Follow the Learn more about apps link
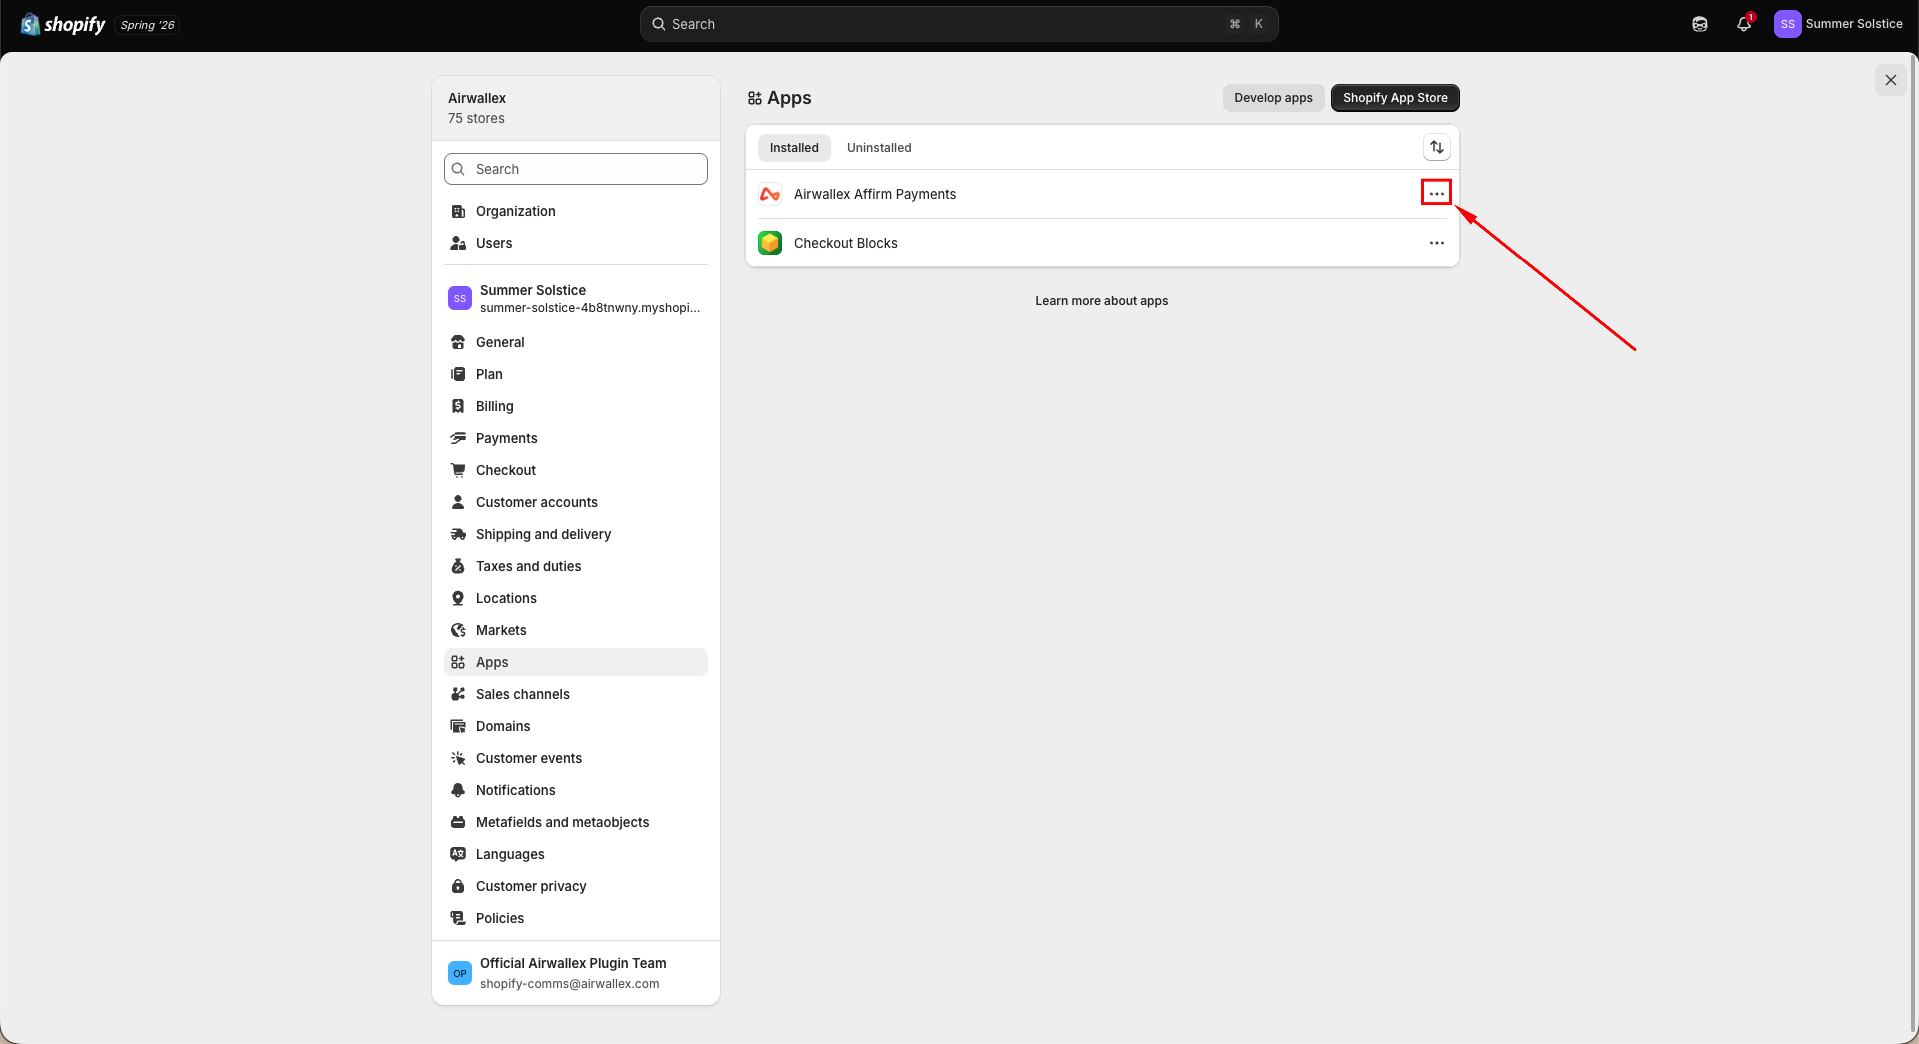Screen dimensions: 1919x1044 [1101, 301]
